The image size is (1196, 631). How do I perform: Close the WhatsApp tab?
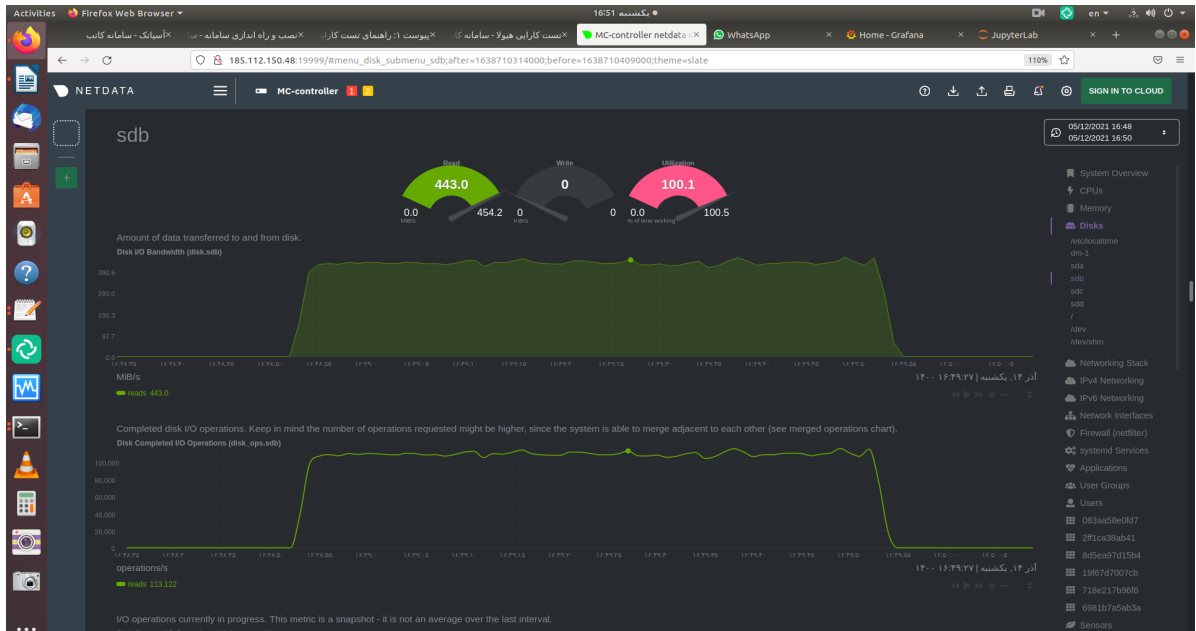pos(828,35)
